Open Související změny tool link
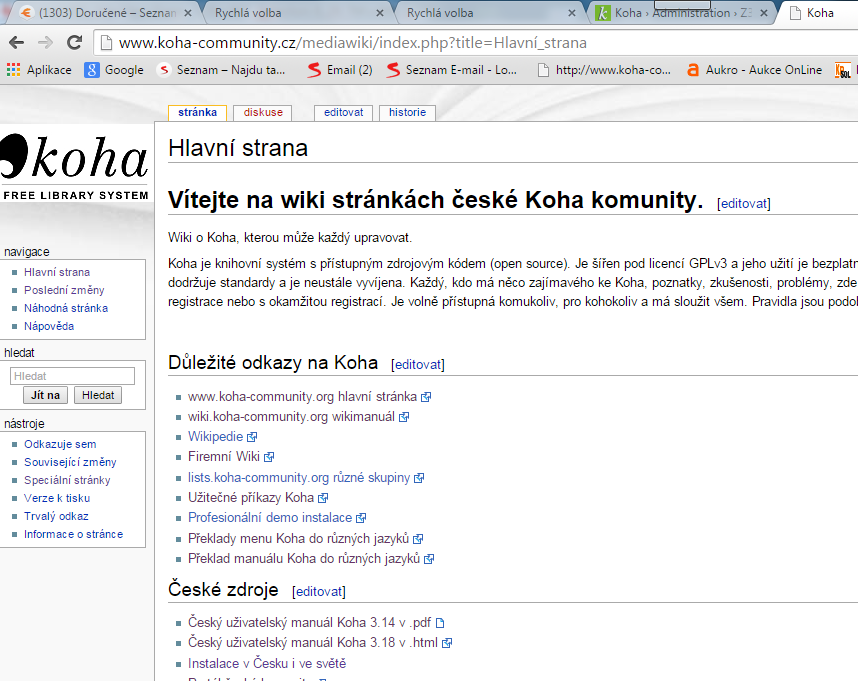 pos(70,462)
